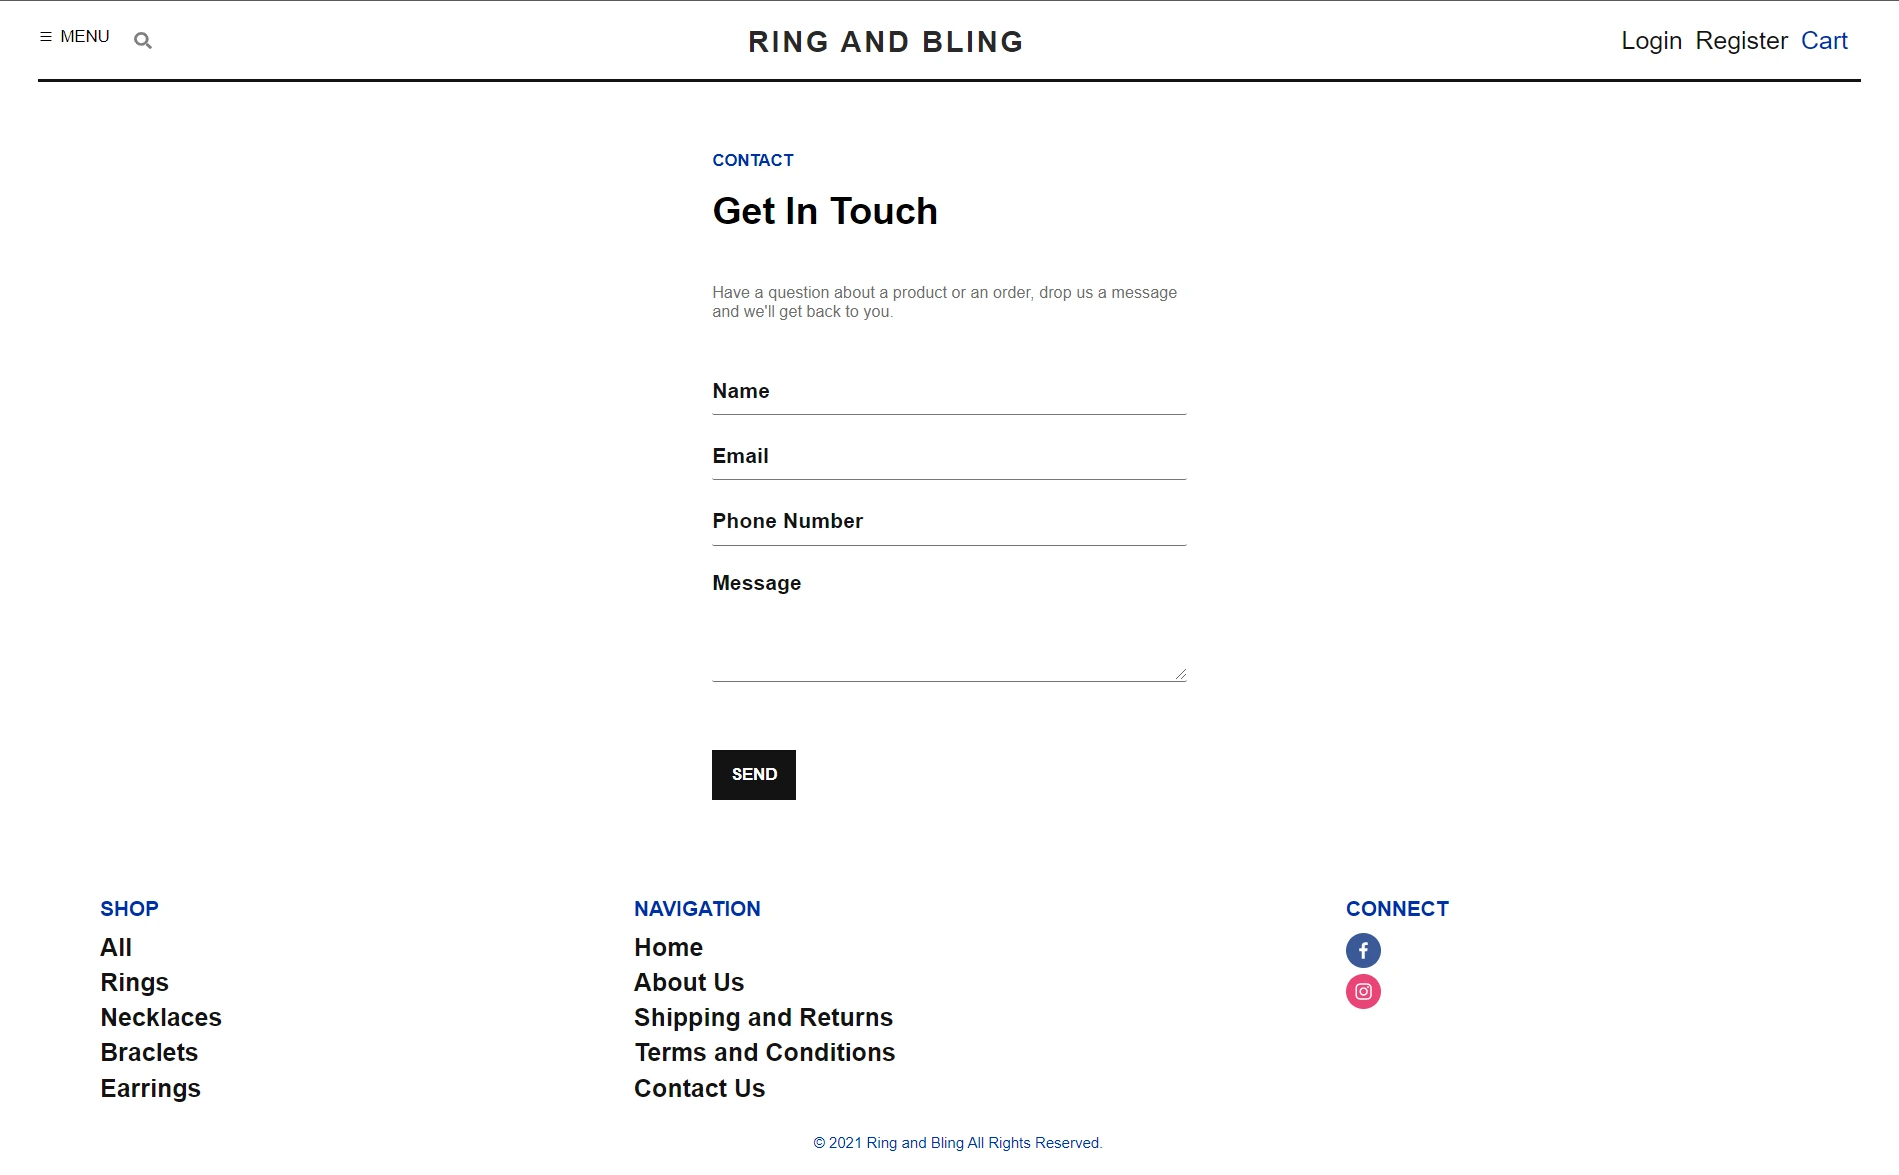Click the CONNECT footer heading
Viewport: 1899px width, 1175px height.
coord(1397,909)
